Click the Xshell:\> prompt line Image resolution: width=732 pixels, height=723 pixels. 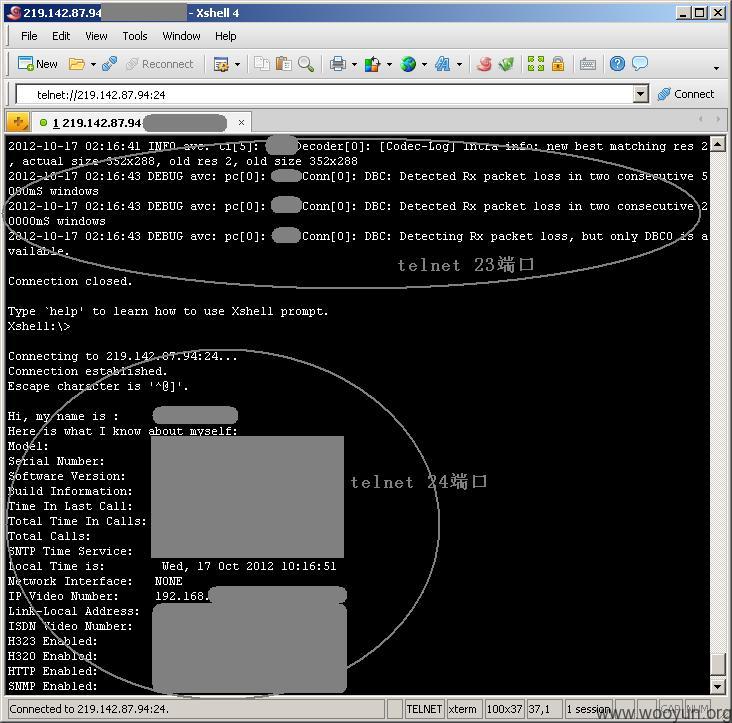click(39, 326)
